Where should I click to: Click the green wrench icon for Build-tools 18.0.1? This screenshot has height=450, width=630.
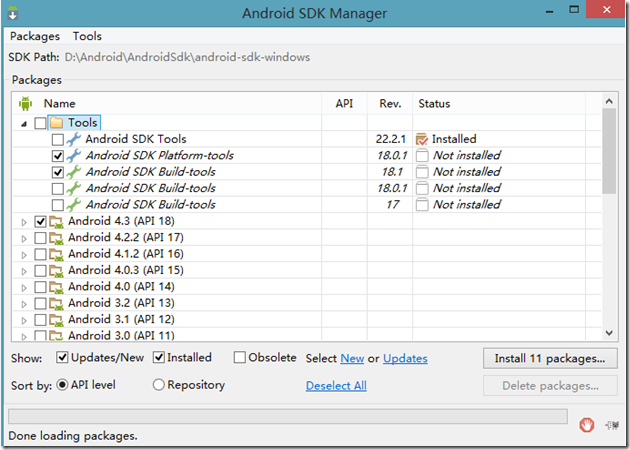[x=74, y=188]
